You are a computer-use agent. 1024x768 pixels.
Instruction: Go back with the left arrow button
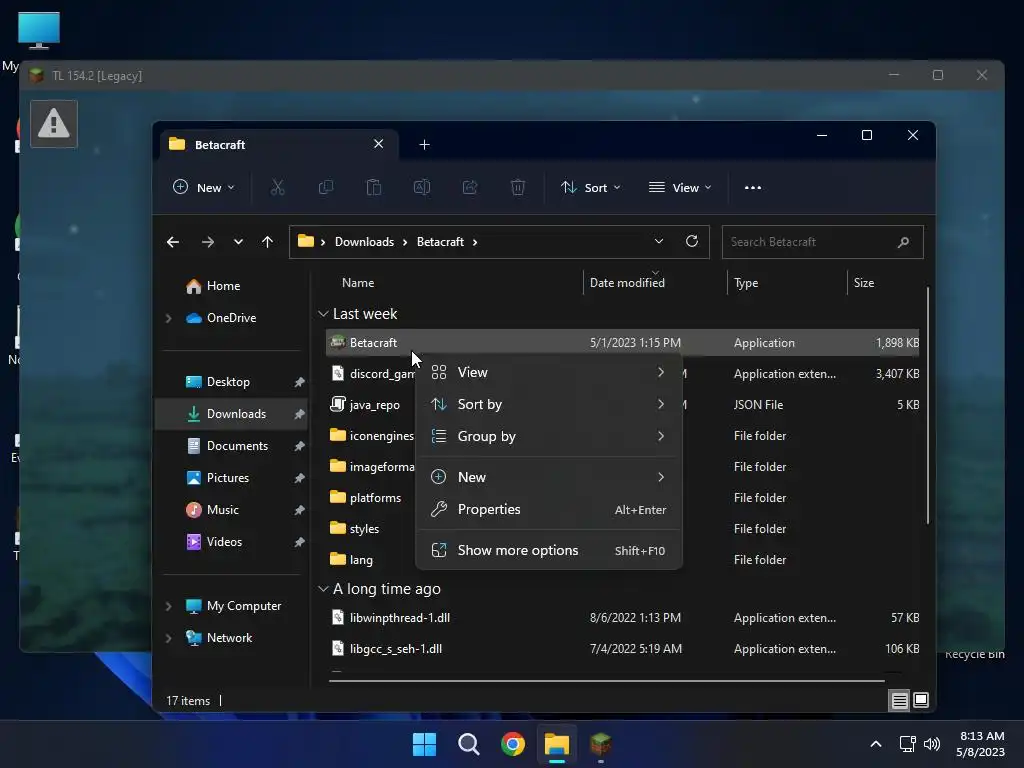[173, 242]
